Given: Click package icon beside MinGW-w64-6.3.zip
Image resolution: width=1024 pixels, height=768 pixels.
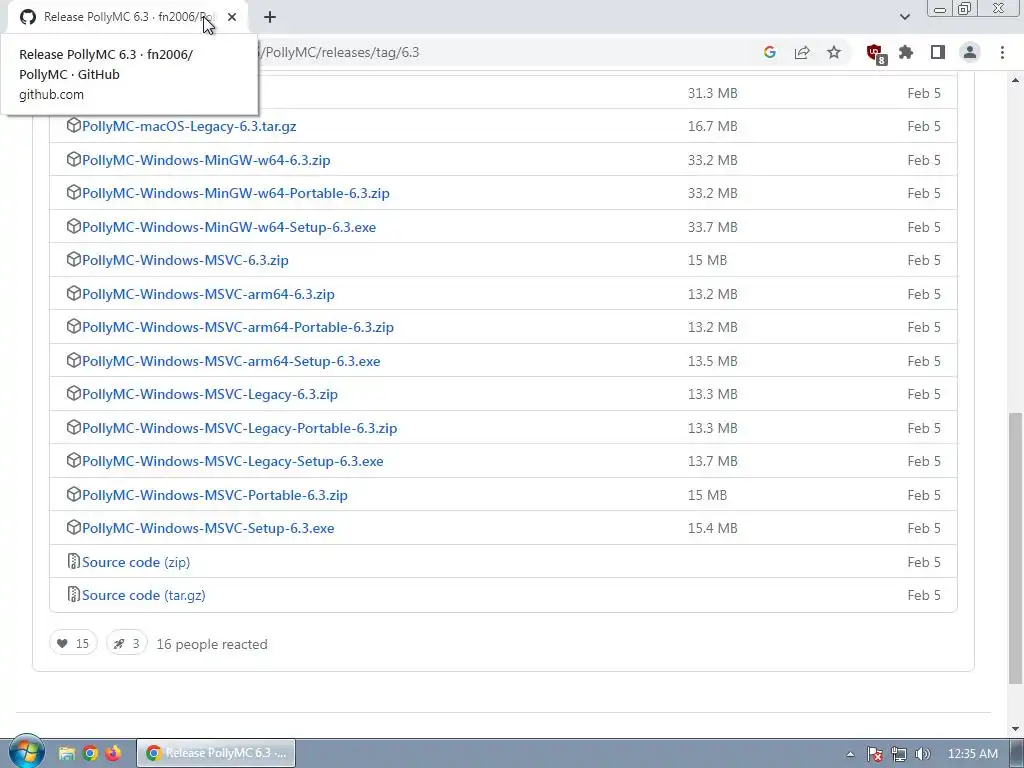Looking at the screenshot, I should pos(74,159).
